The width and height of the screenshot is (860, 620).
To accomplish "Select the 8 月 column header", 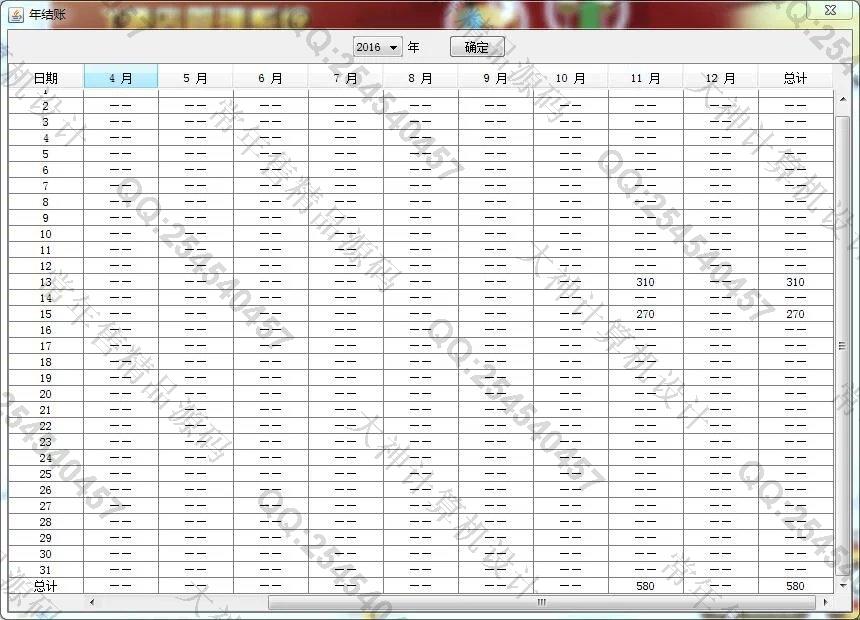I will pos(421,78).
